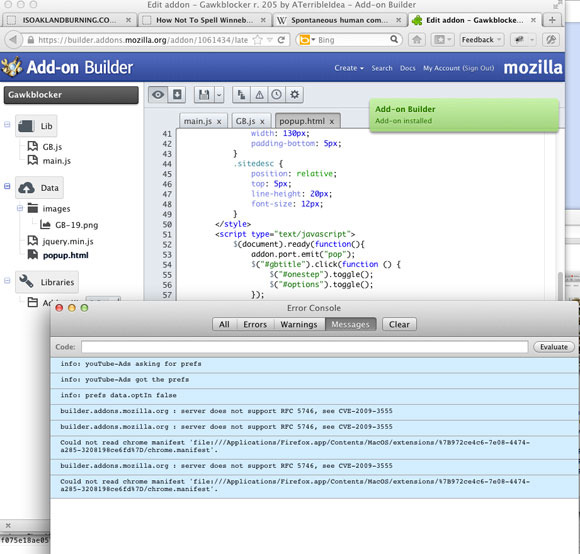Close the main.js editor tab
The image size is (580, 554).
point(219,121)
